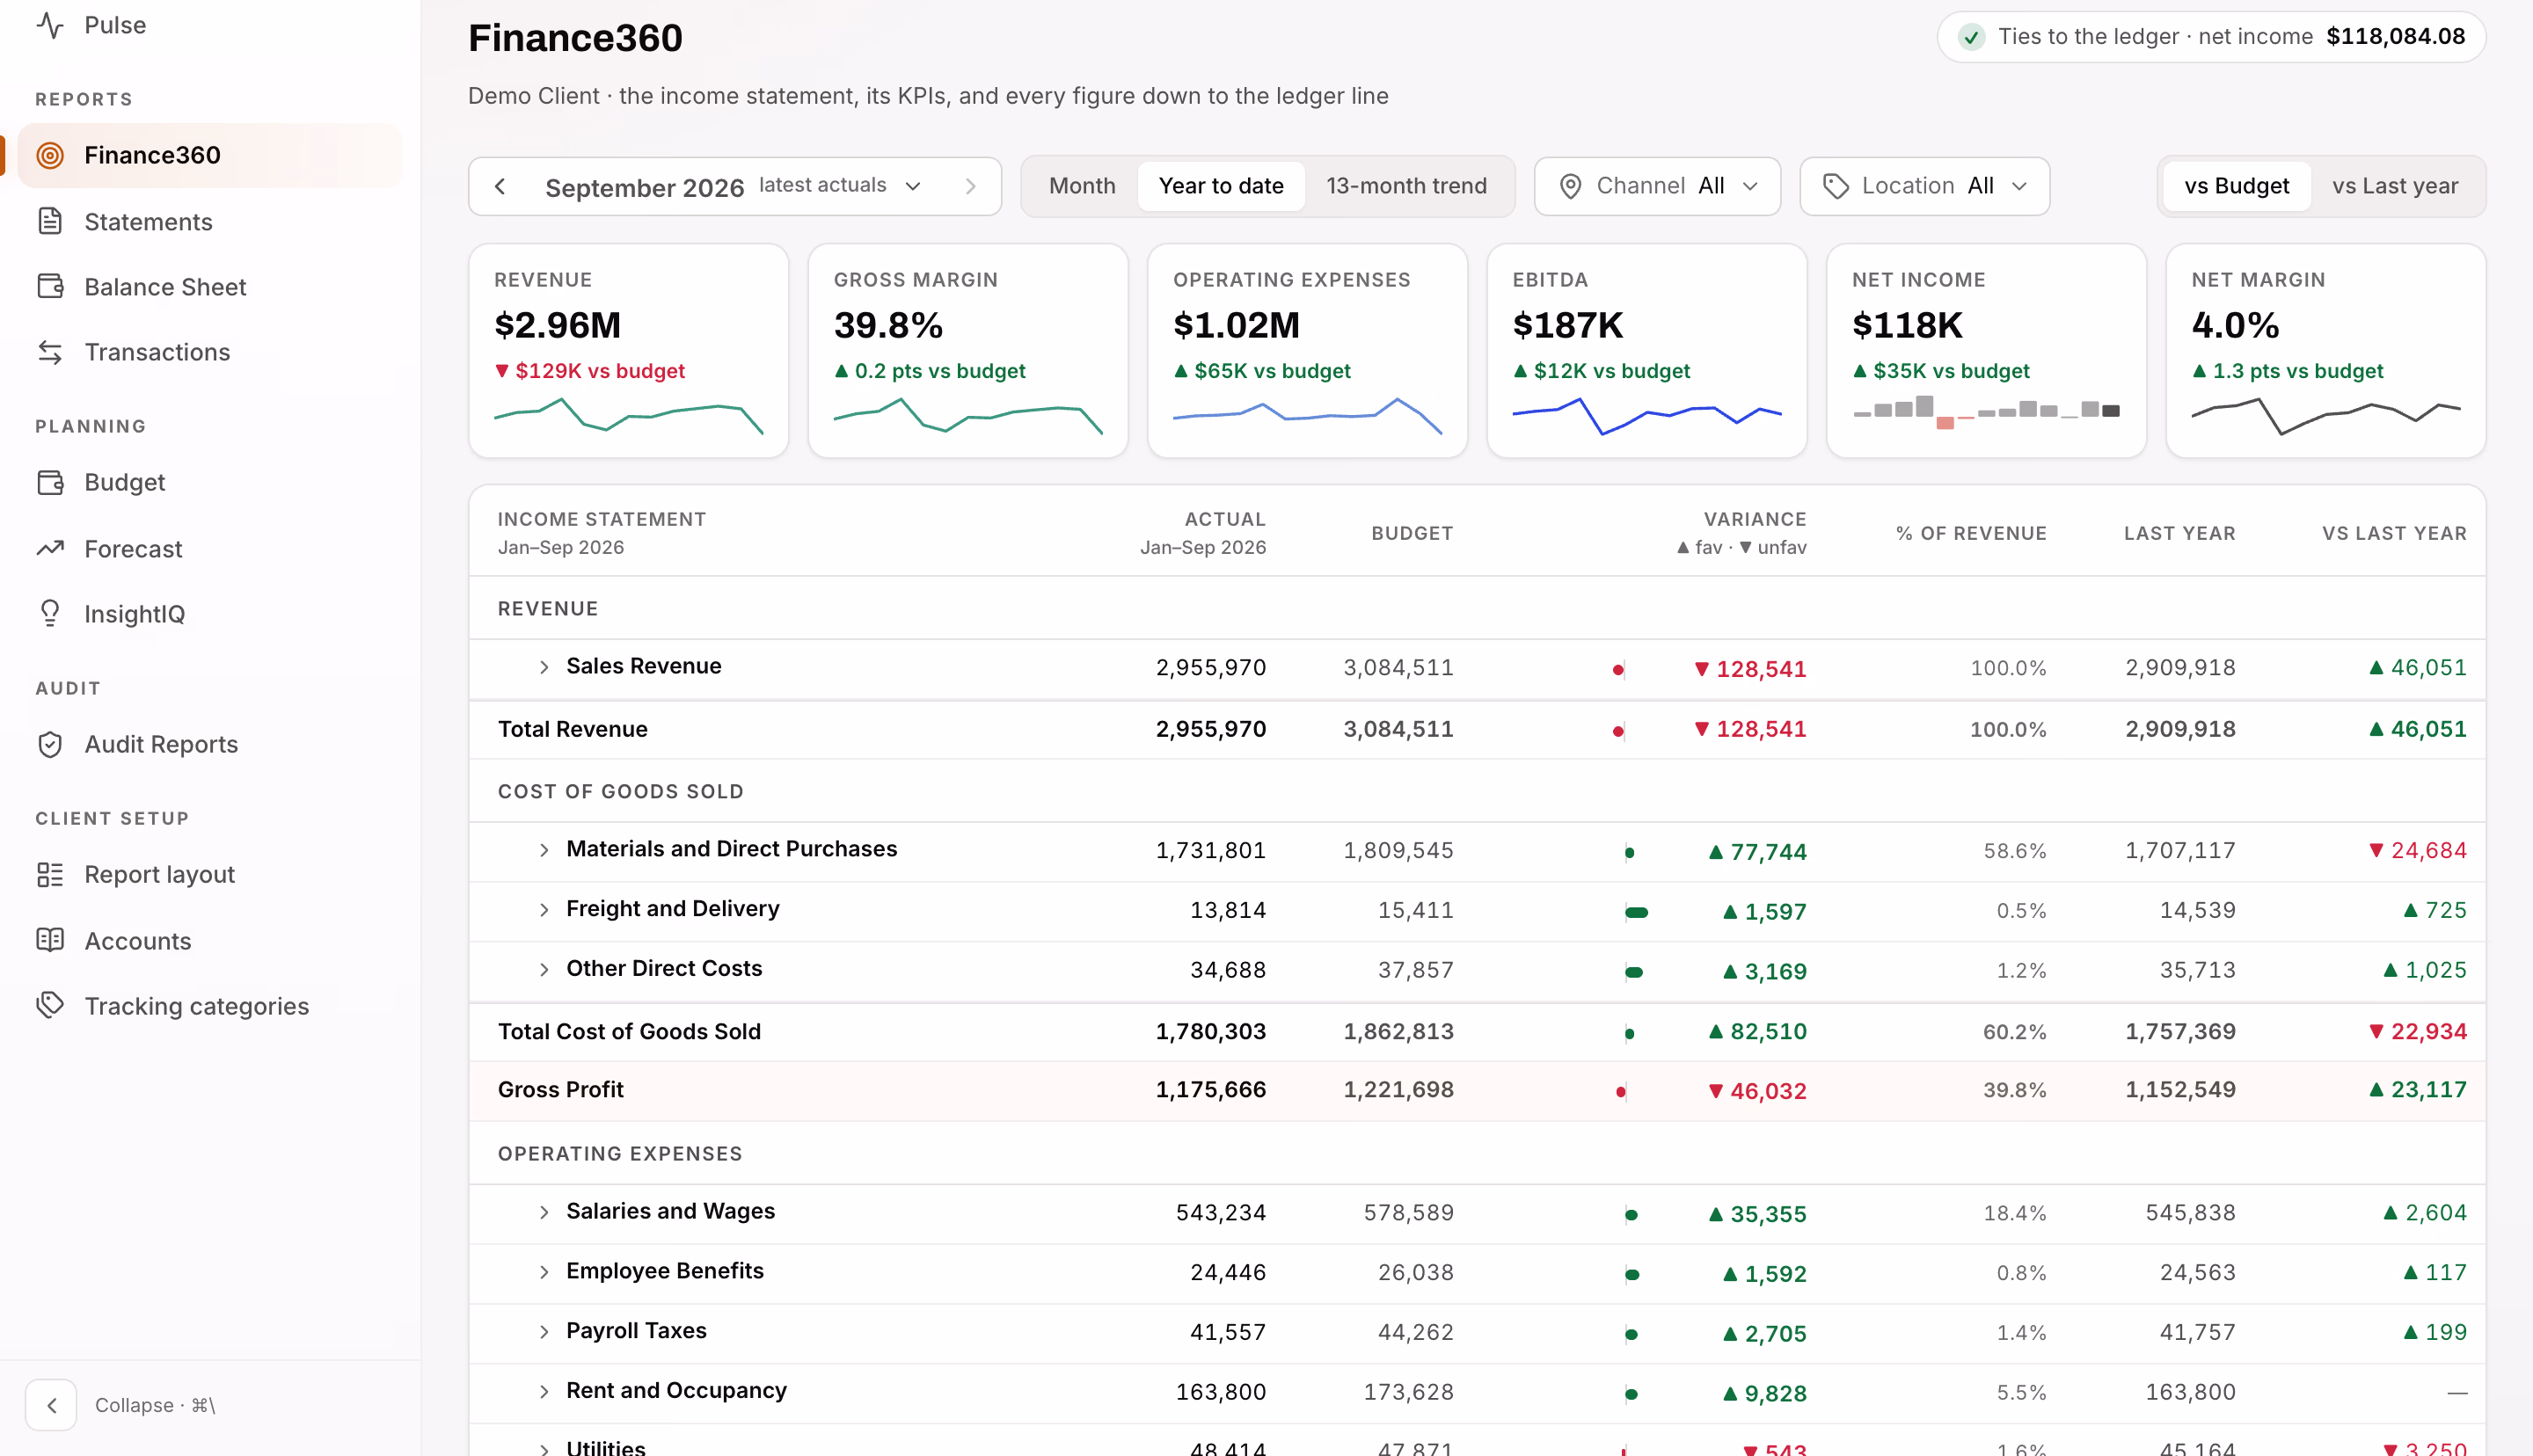Click the Tracking categories tag icon
The height and width of the screenshot is (1456, 2533).
pyautogui.click(x=50, y=1005)
